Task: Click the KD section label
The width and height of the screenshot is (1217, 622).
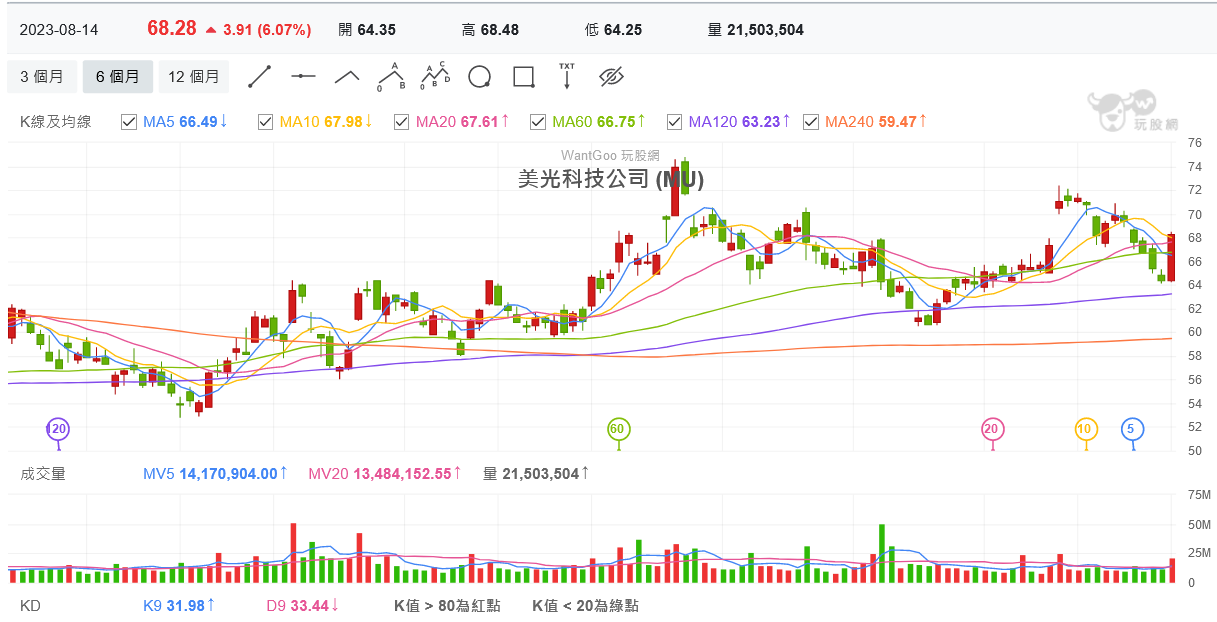Action: (30, 605)
